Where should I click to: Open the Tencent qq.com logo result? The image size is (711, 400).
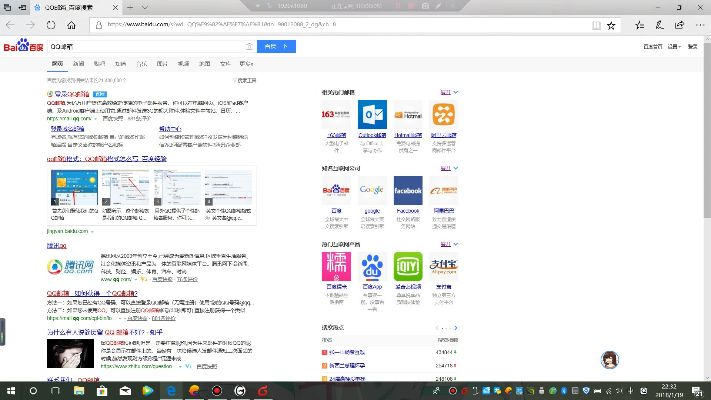pos(70,267)
